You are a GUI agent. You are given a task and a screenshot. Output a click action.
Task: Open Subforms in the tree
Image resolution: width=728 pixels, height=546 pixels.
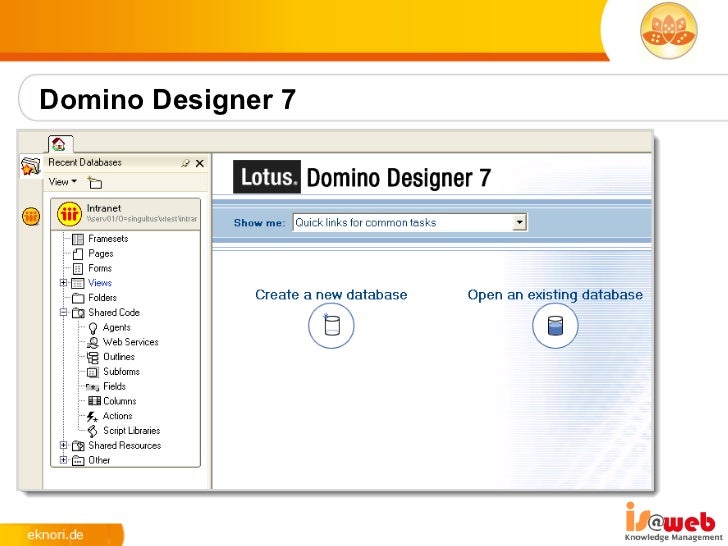click(x=121, y=372)
